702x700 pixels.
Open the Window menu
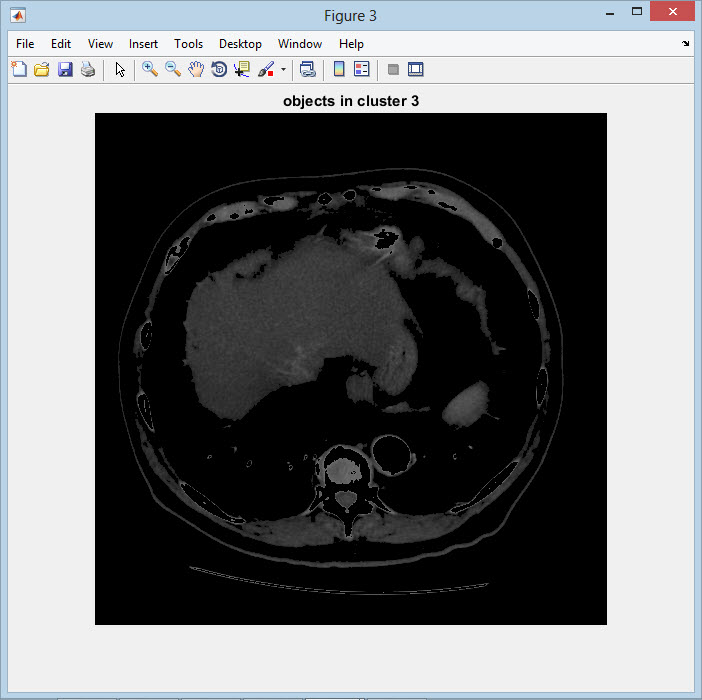click(x=300, y=44)
